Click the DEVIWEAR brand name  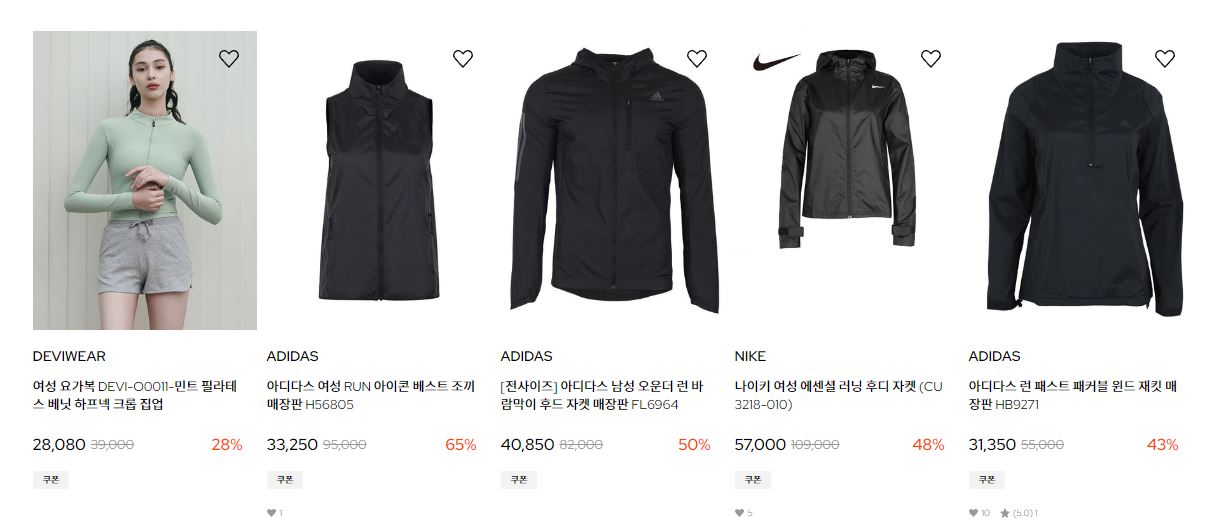tap(69, 356)
